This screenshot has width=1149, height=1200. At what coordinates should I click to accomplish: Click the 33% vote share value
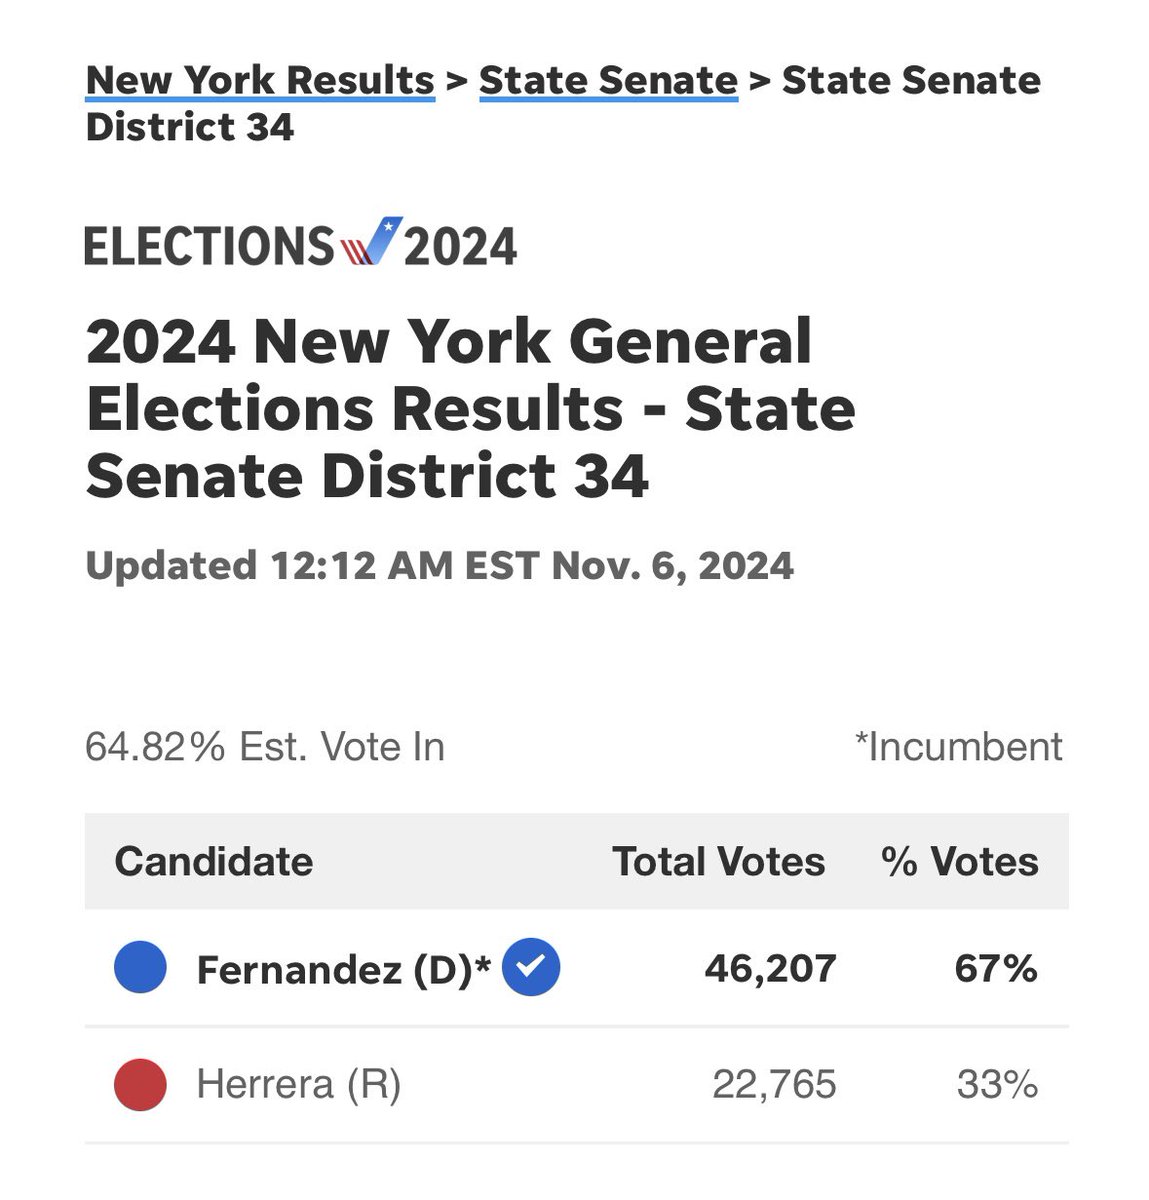[997, 1085]
